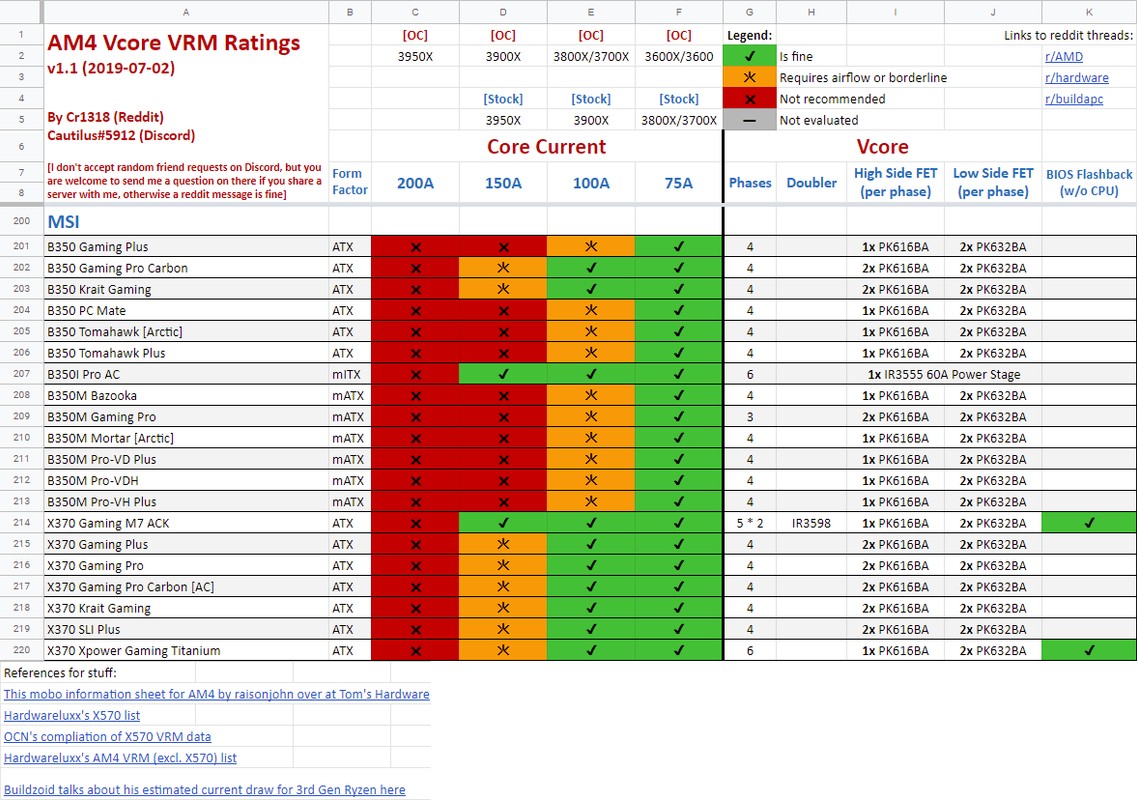Click the 'Form Factor' column header
1137x800 pixels.
(x=350, y=182)
